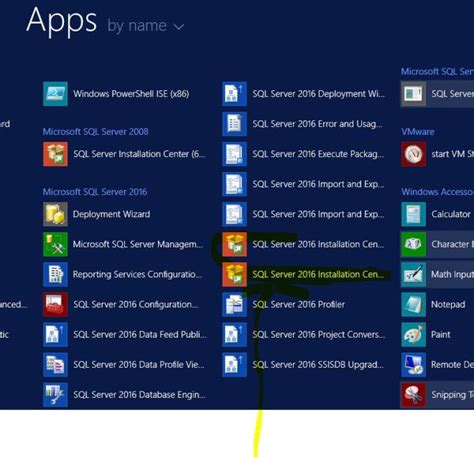Open the 'by name' sort dropdown
Screen dimensions: 474x458
tap(146, 26)
